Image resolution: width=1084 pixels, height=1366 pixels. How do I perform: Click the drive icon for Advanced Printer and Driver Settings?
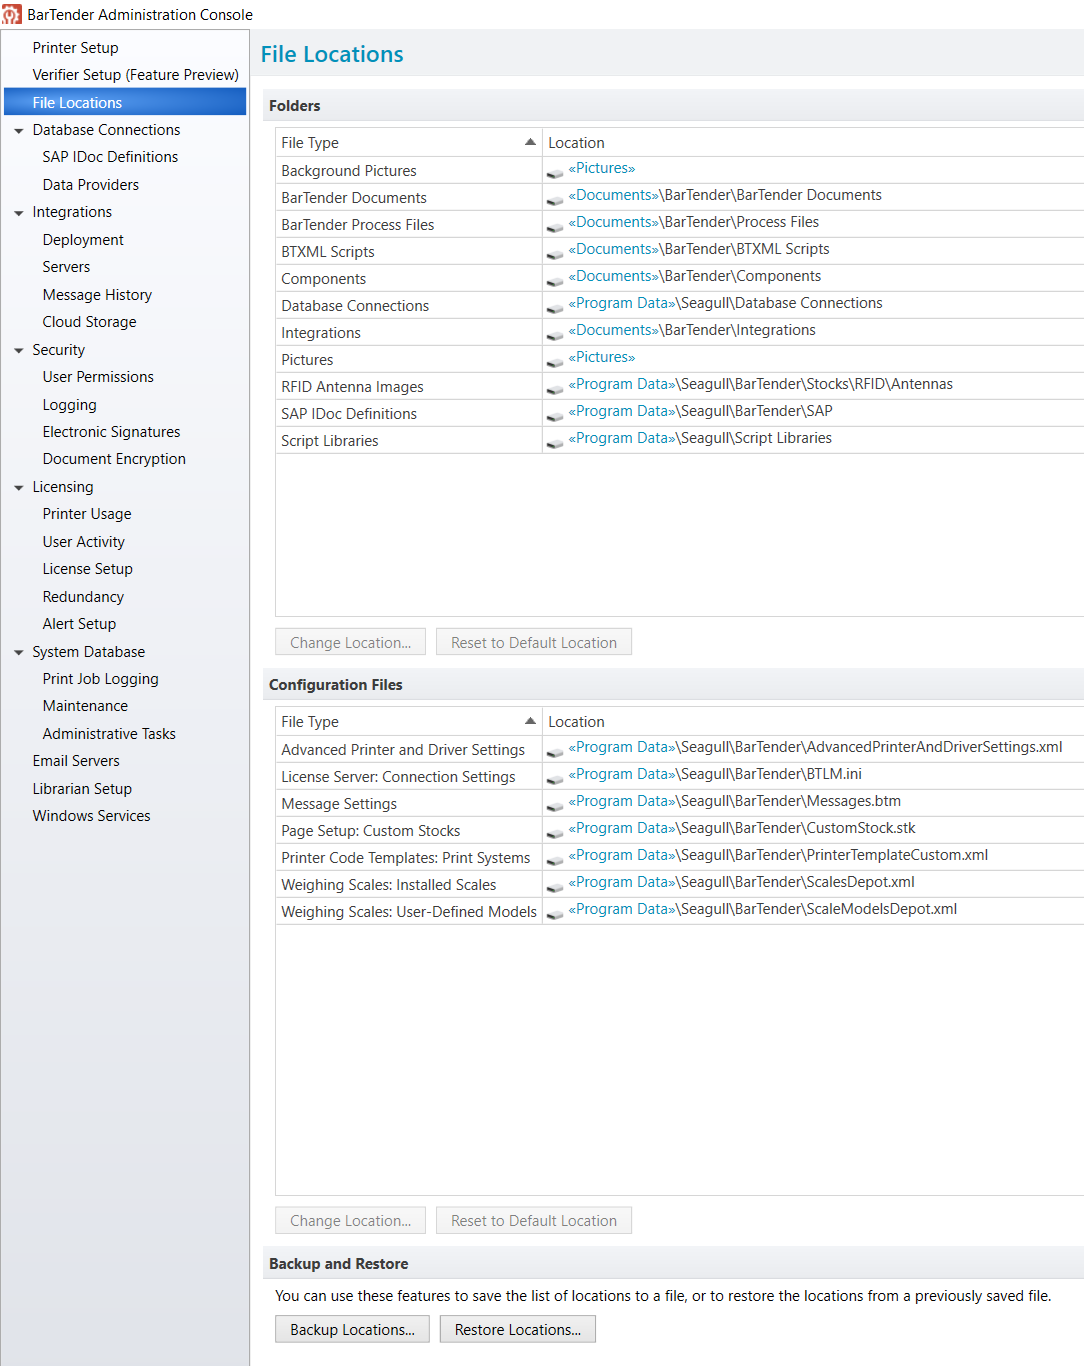click(x=555, y=752)
